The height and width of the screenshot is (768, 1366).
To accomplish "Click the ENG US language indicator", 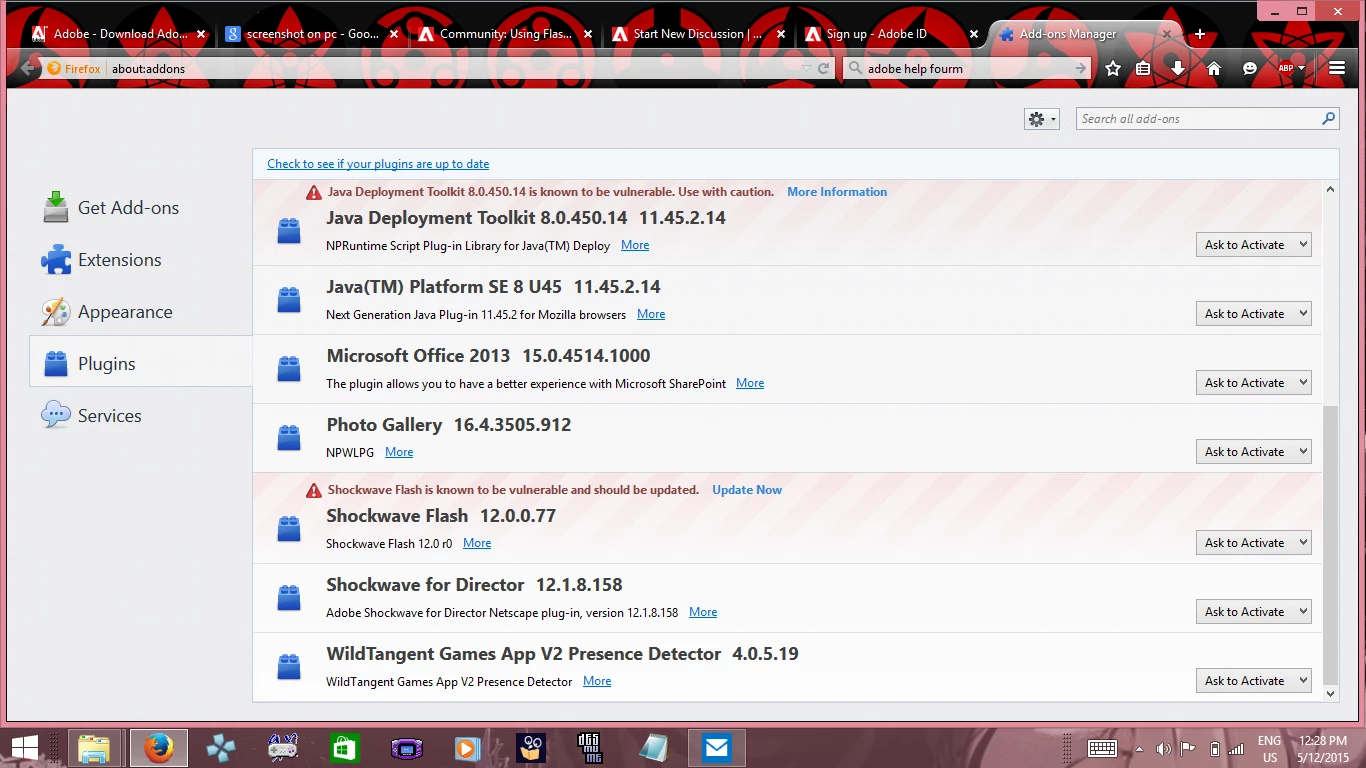I will coord(1269,749).
